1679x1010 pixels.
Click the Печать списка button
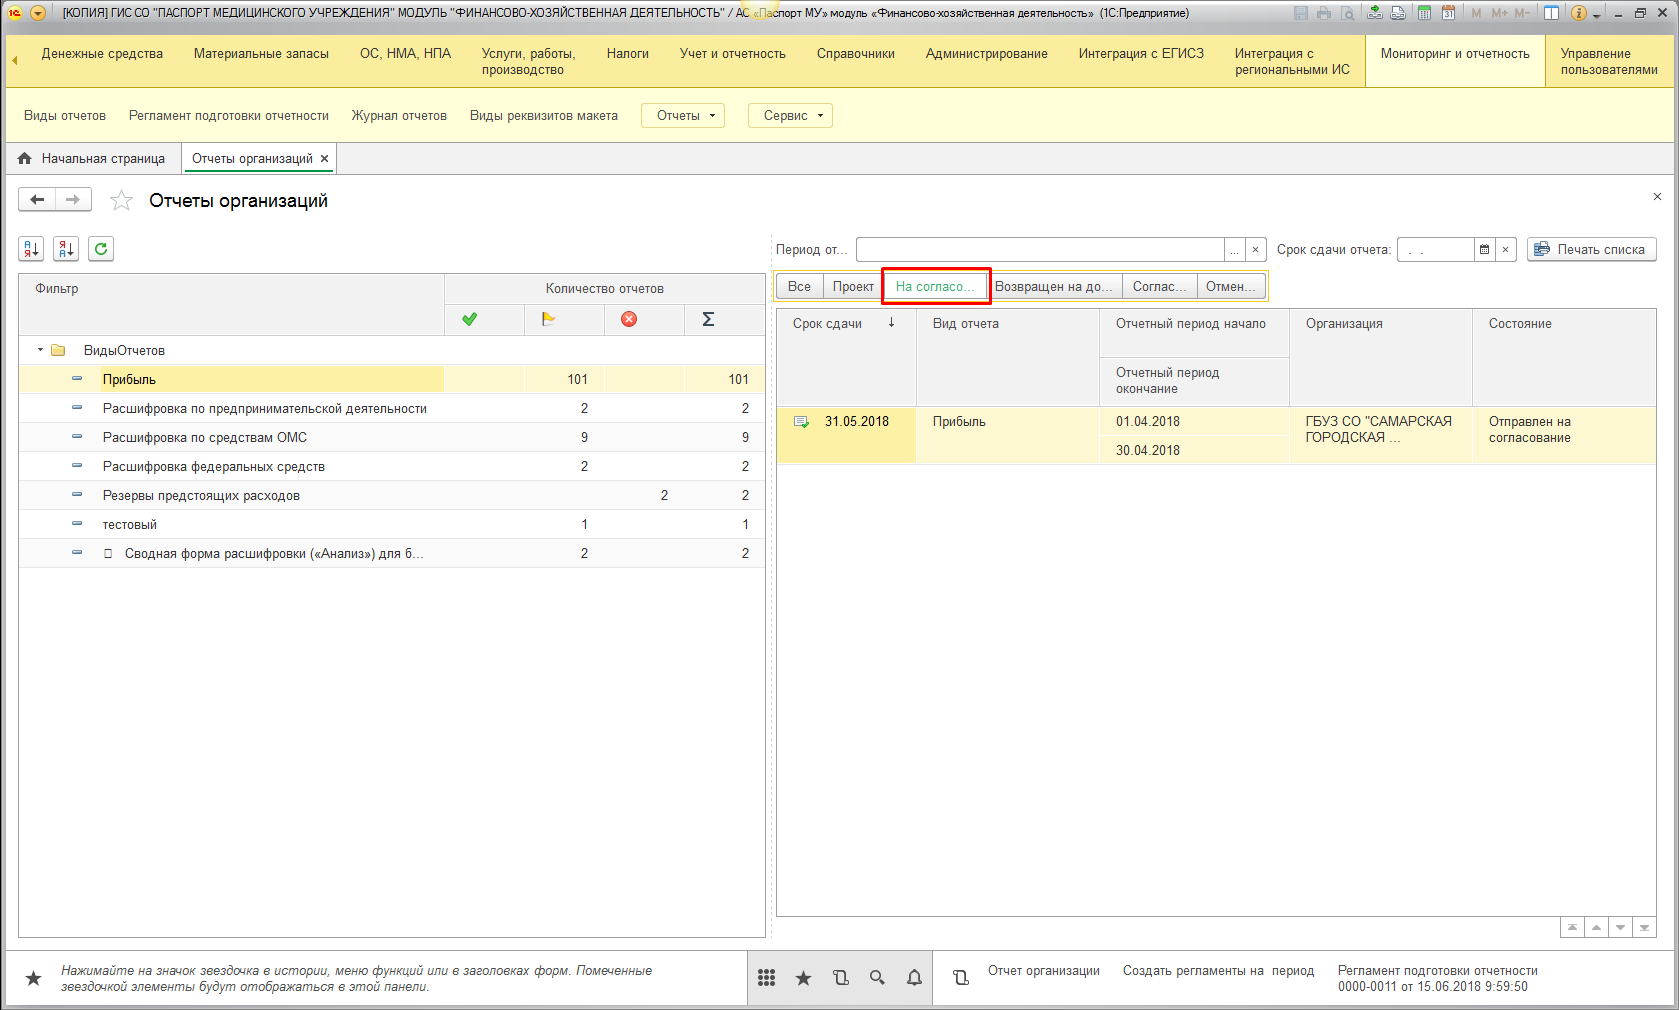(x=1591, y=249)
